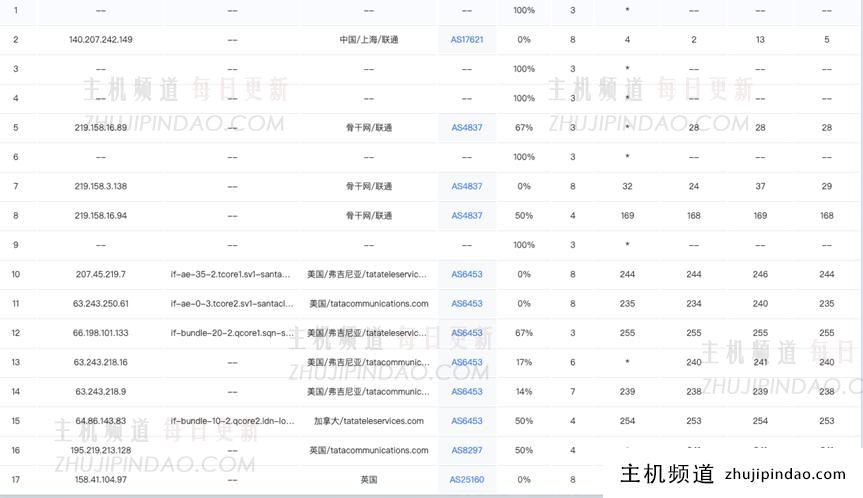Open AS6453 link in 207.45.219.7 row
863x498 pixels.
pos(467,274)
